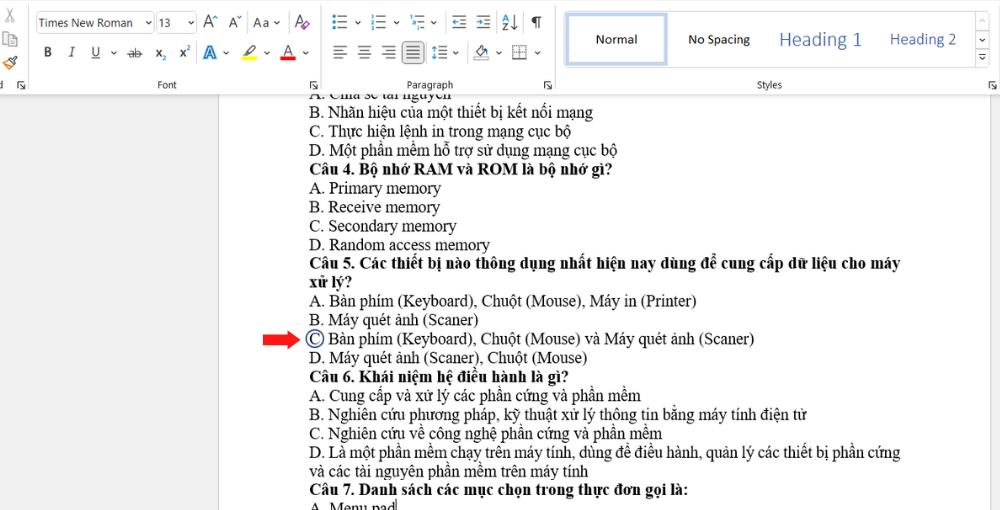Screen dimensions: 1000x510
Task: Open the Styles pane launcher
Action: (x=992, y=85)
